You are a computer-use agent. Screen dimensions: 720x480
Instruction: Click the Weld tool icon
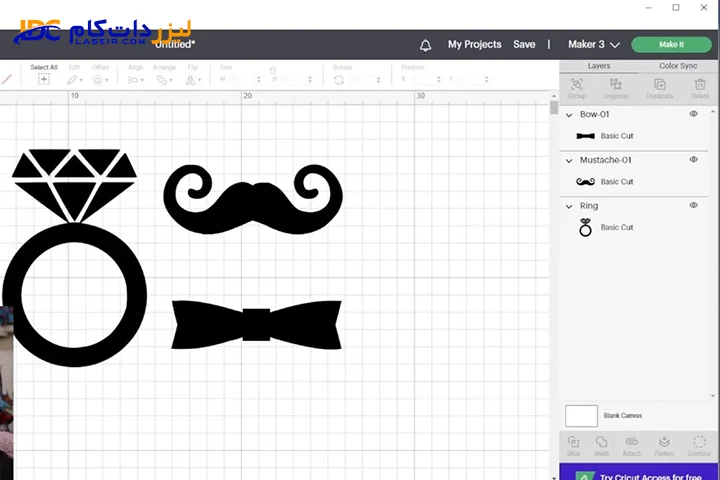[602, 442]
